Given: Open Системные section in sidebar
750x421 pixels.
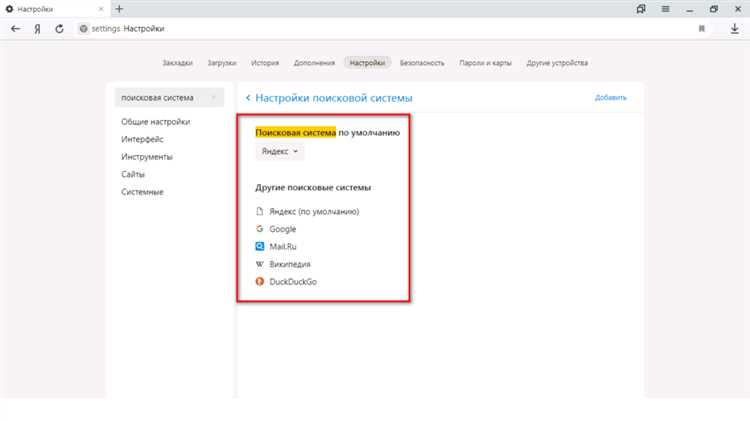Looking at the screenshot, I should pos(142,192).
